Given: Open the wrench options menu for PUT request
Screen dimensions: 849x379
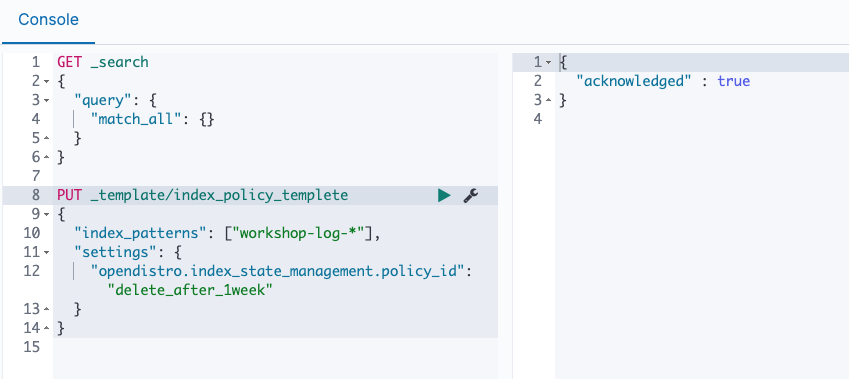Looking at the screenshot, I should pos(471,195).
